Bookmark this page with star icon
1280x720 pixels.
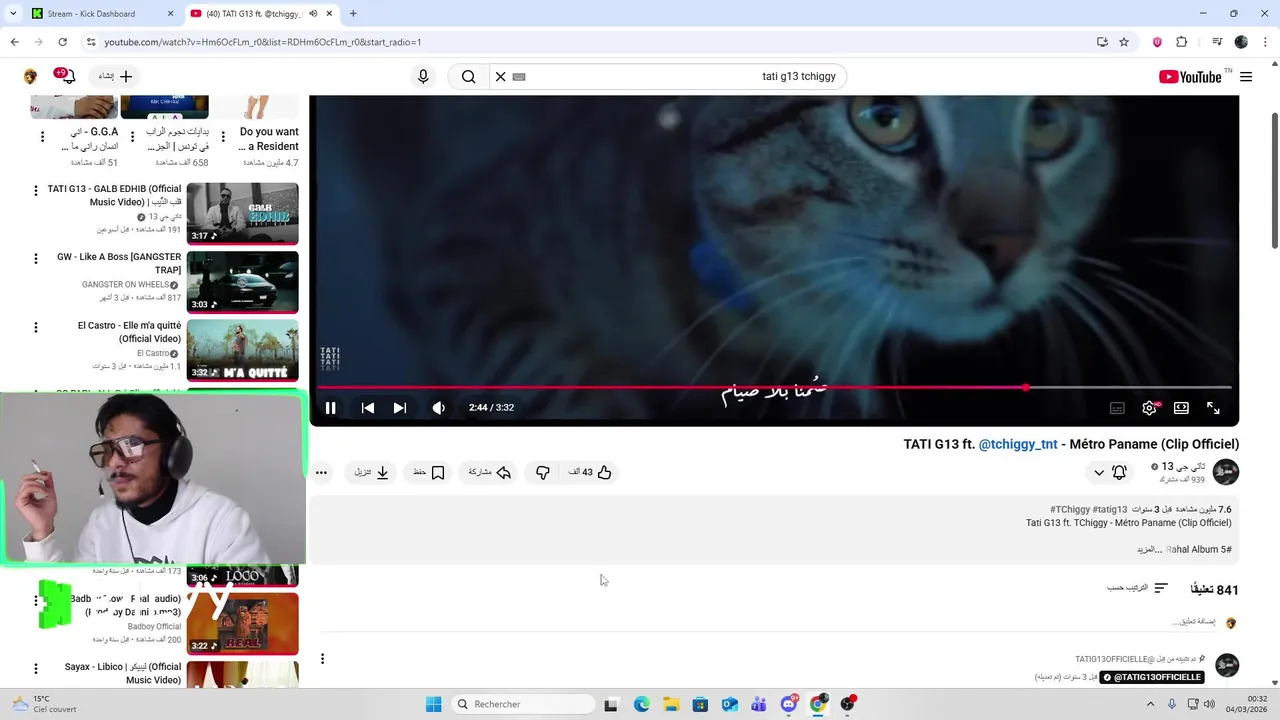click(1124, 42)
